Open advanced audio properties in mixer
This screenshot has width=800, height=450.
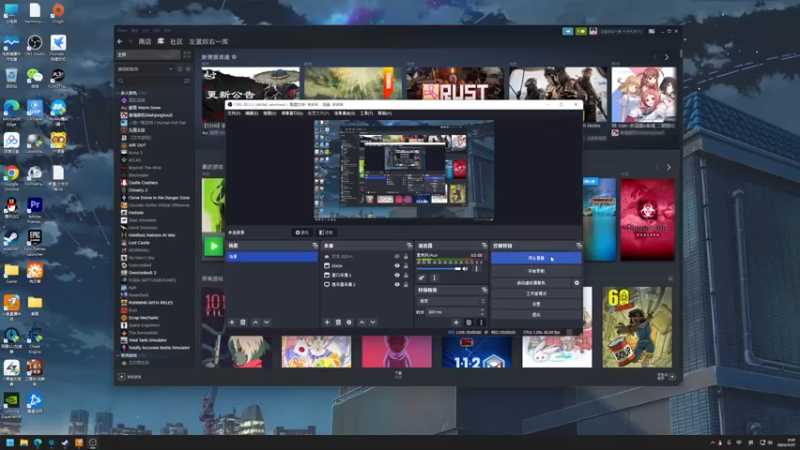[x=421, y=278]
